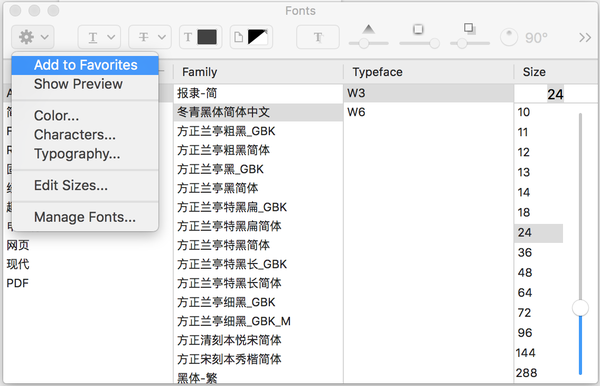Select the W6 typeface
Screen dimensions: 600x386
tap(429, 112)
